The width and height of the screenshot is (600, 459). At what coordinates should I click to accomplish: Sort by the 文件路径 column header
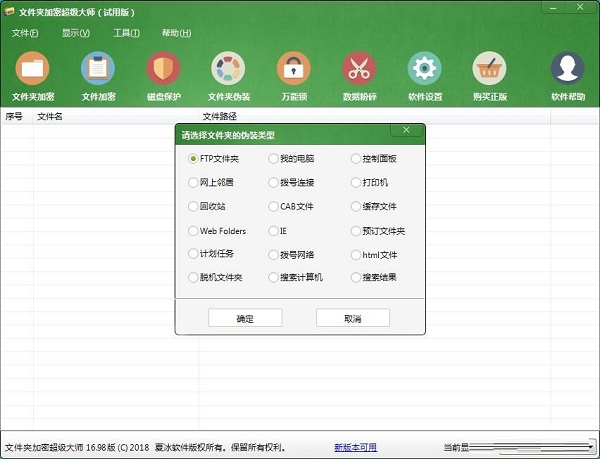tap(374, 116)
